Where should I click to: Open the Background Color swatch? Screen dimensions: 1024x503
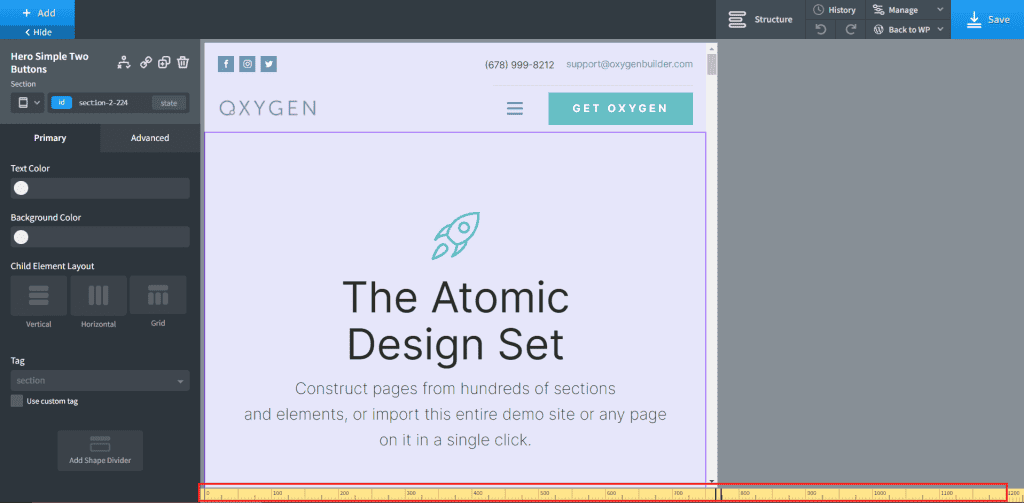[22, 236]
